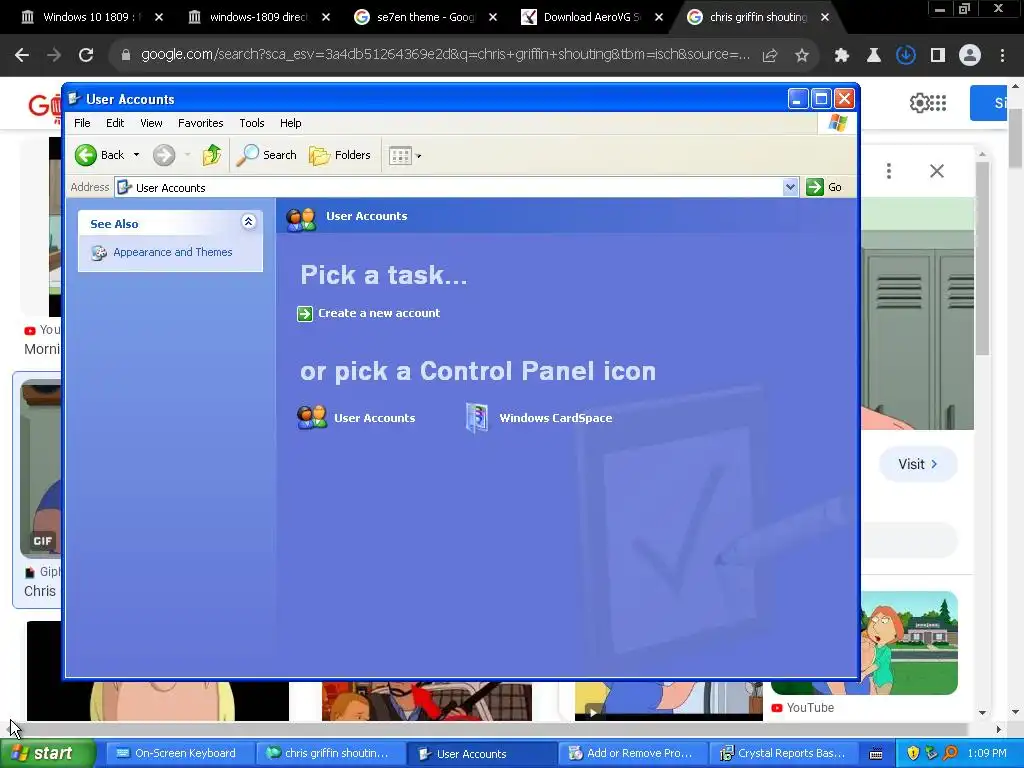Switch to windows-1809 directory tab
1024x768 pixels.
(259, 17)
